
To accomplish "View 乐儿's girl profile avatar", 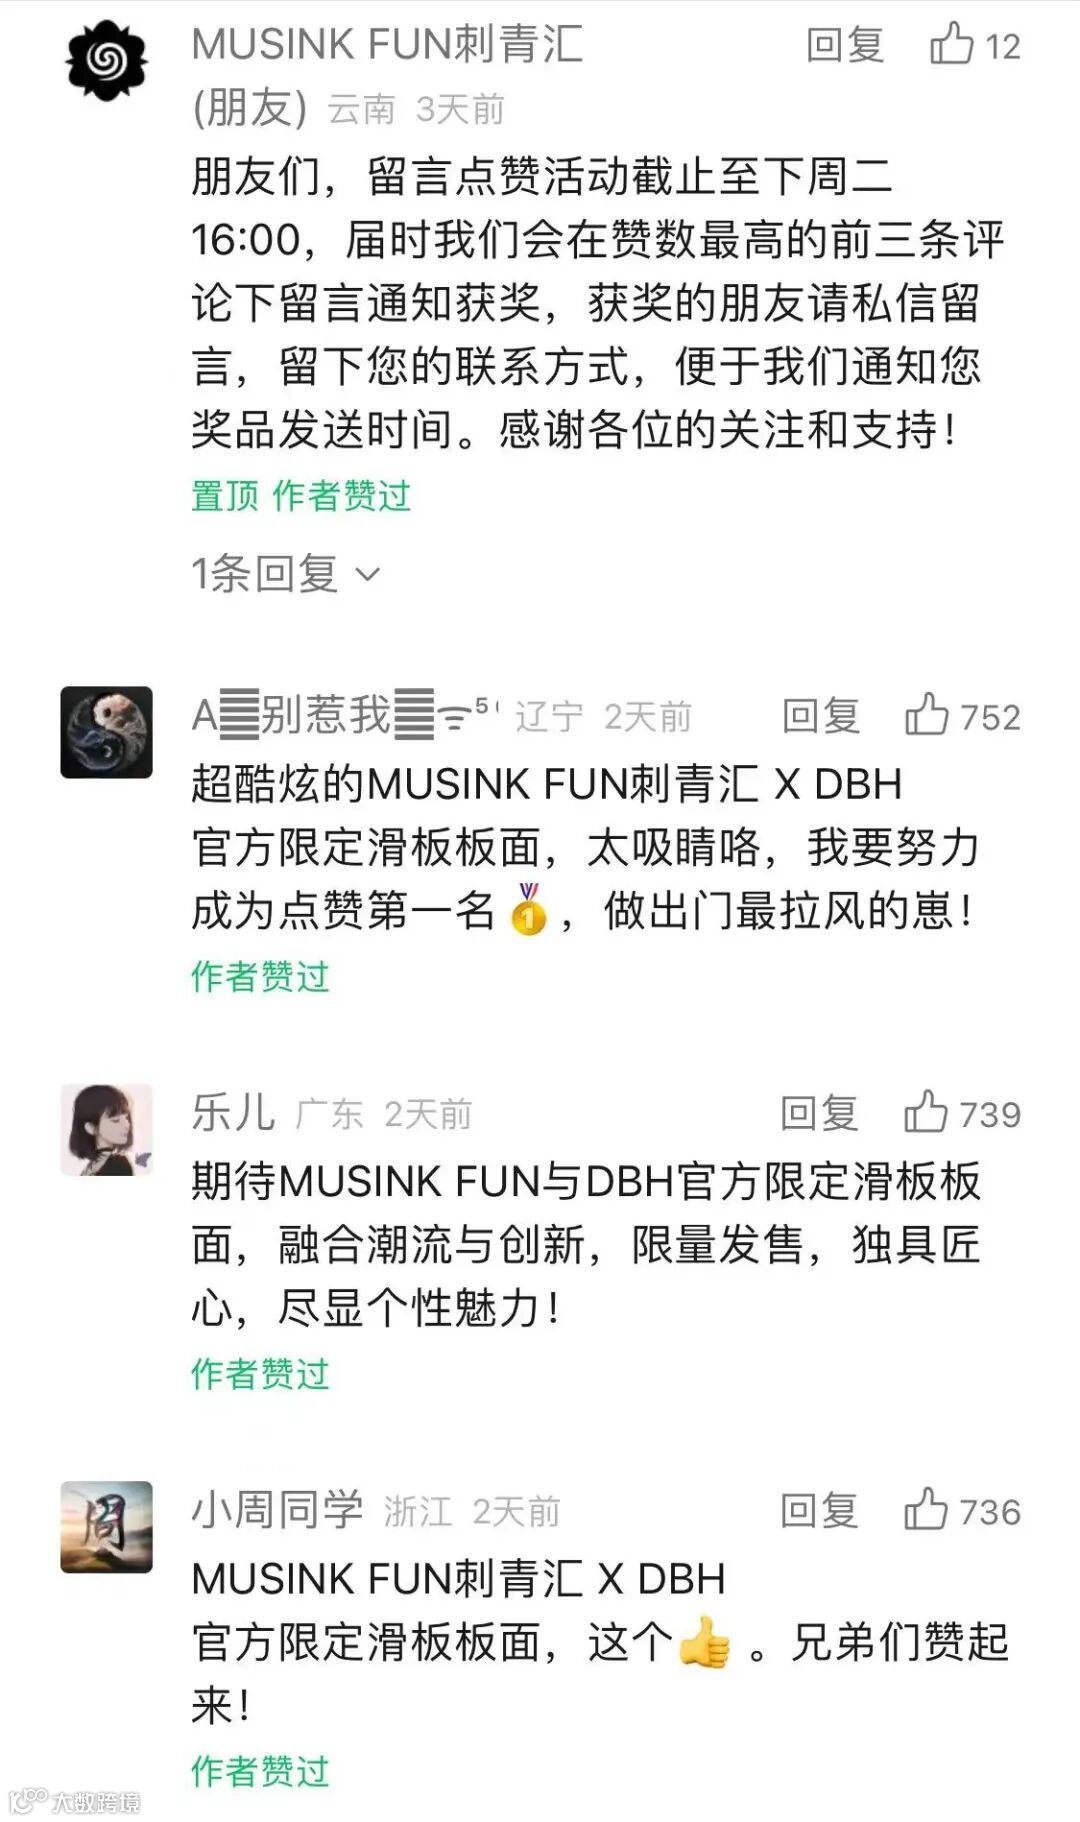I will coord(106,1129).
